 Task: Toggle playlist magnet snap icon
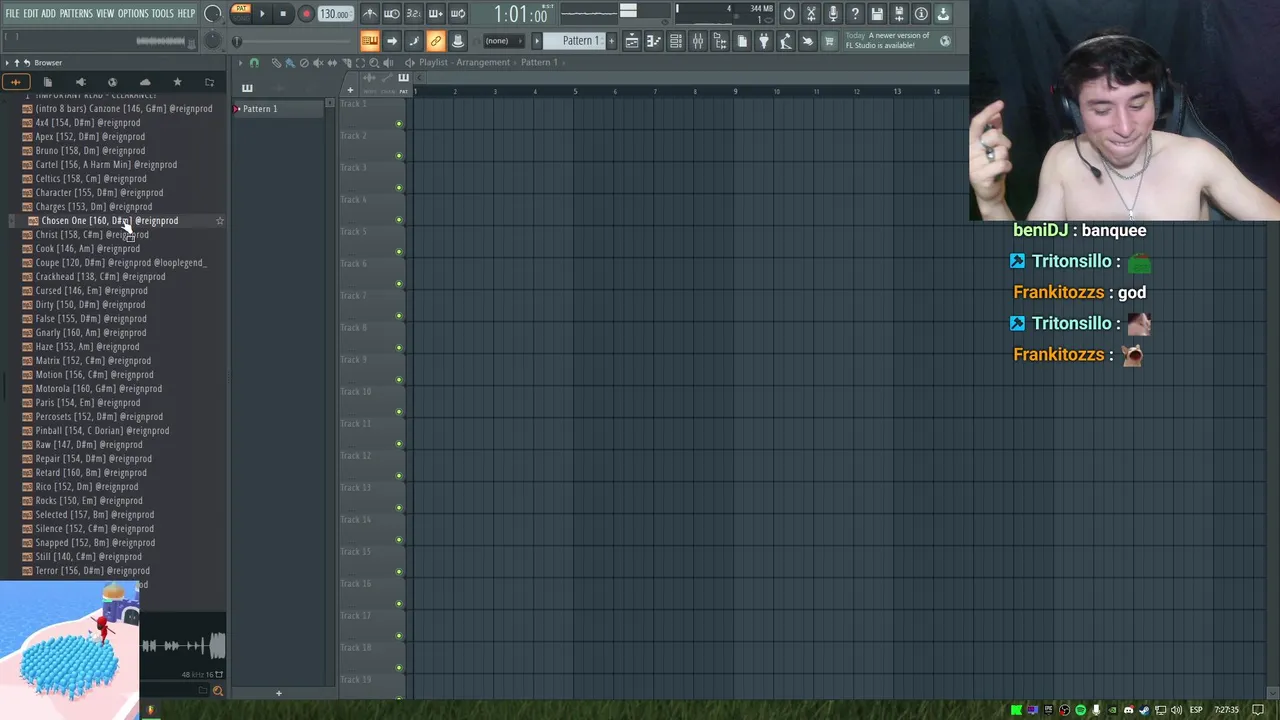point(254,63)
